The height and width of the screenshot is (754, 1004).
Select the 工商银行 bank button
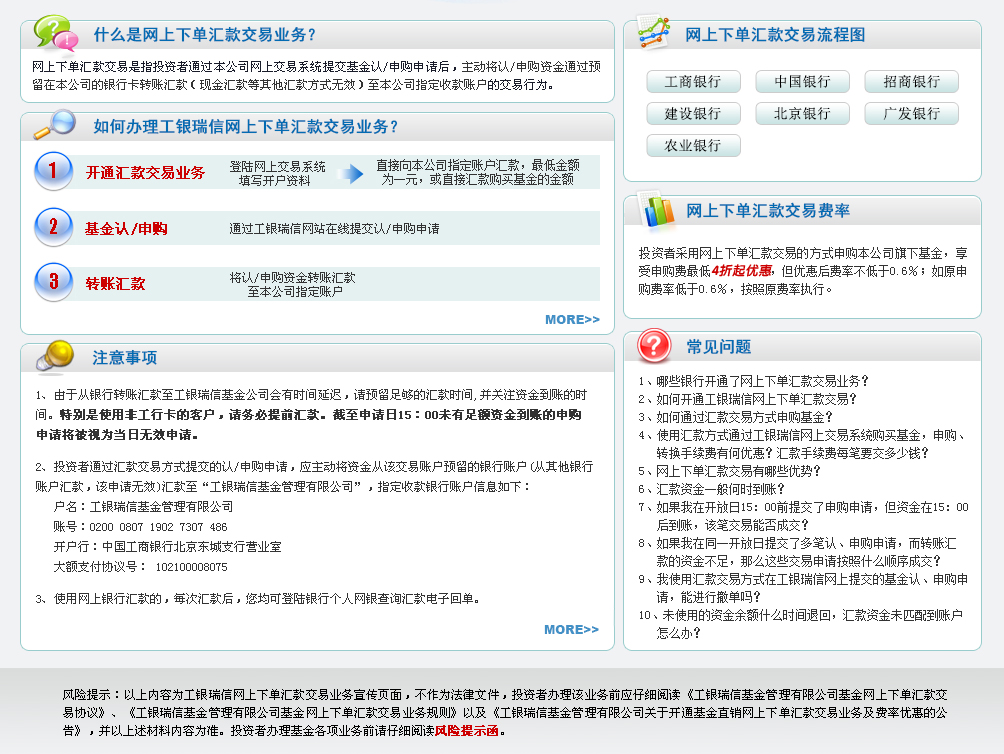(693, 81)
